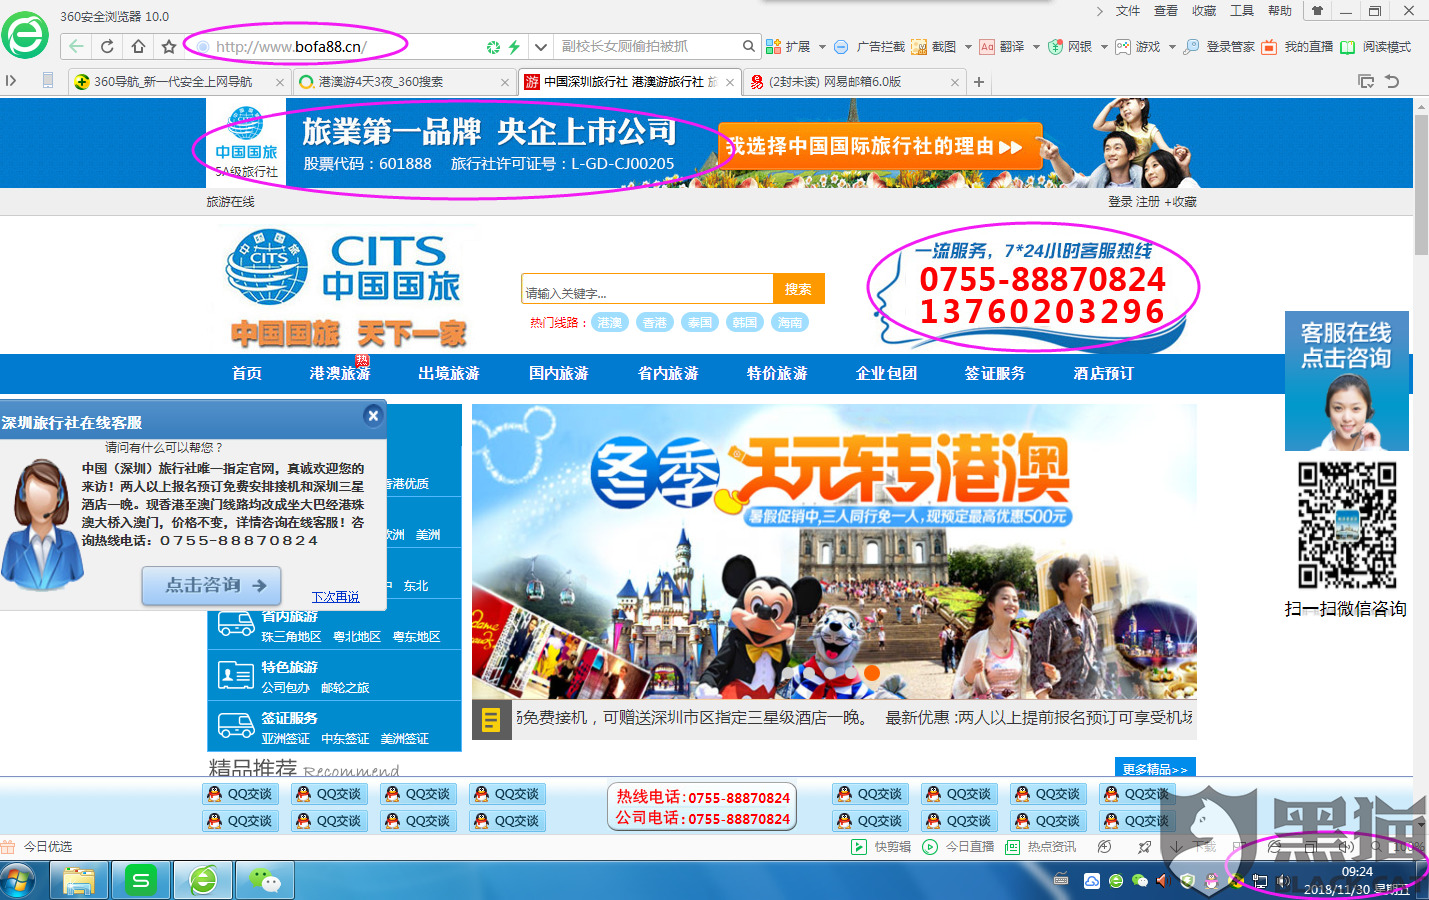Screen dimensions: 1429x900
Task: Open 今日直播 in the status bar
Action: (x=958, y=847)
